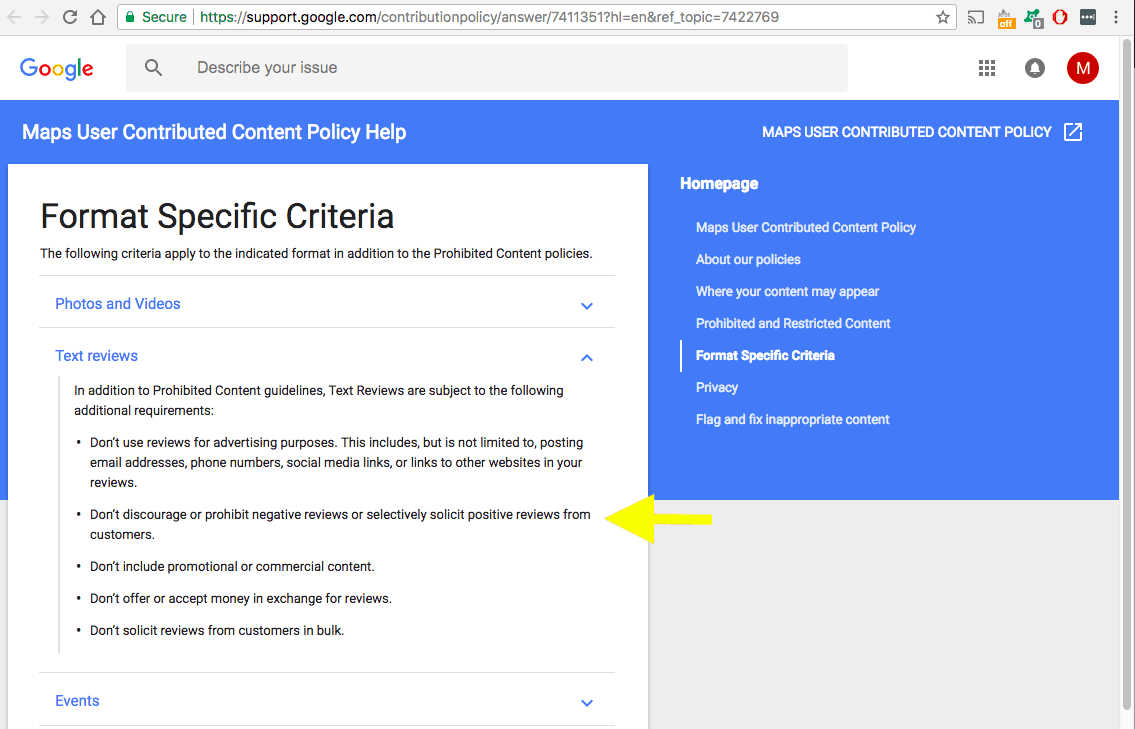1135x729 pixels.
Task: Click the Maps User Contributed Content Policy Help title
Action: point(214,132)
